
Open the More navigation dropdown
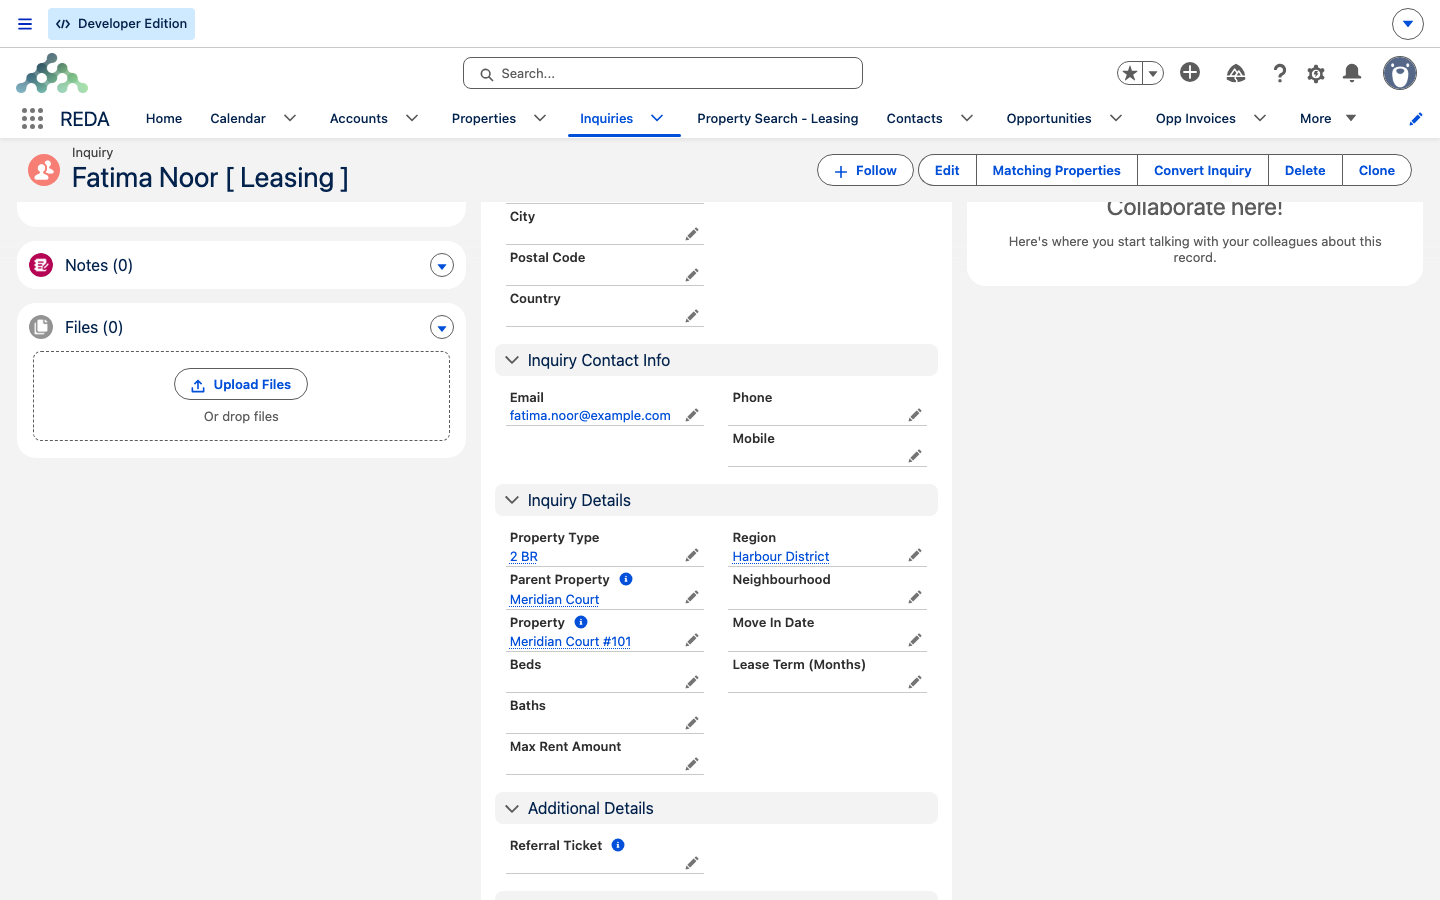click(x=1328, y=118)
